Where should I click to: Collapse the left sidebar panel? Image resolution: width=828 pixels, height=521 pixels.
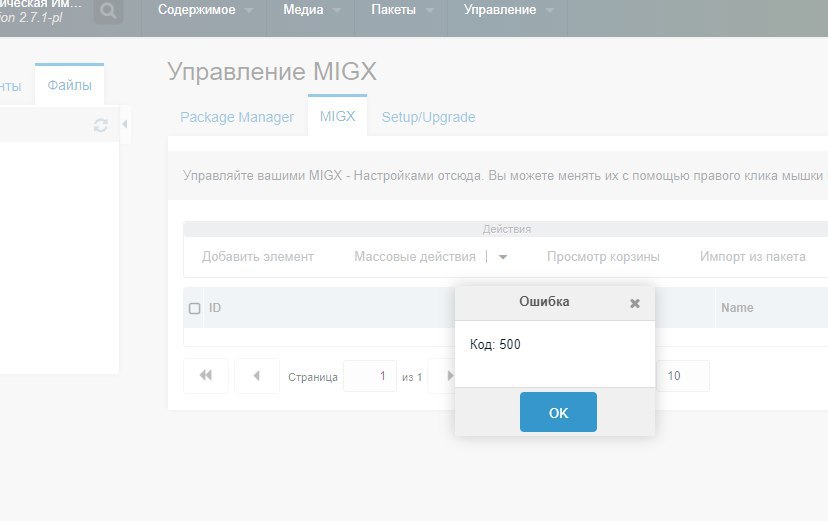coord(125,125)
